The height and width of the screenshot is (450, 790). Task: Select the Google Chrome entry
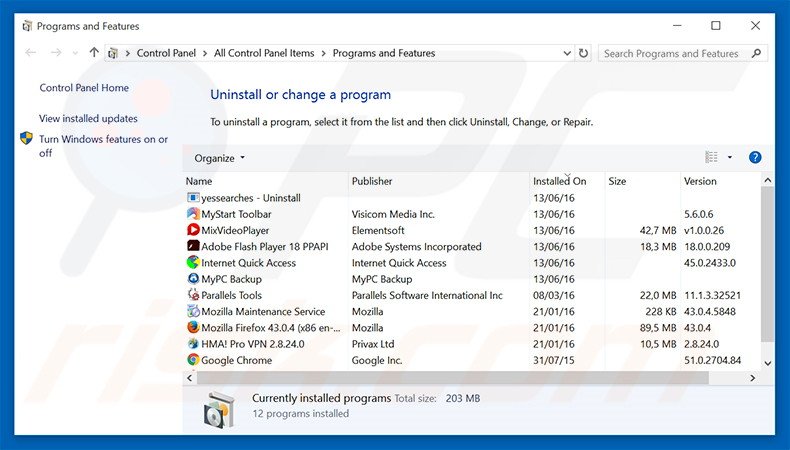pos(236,360)
